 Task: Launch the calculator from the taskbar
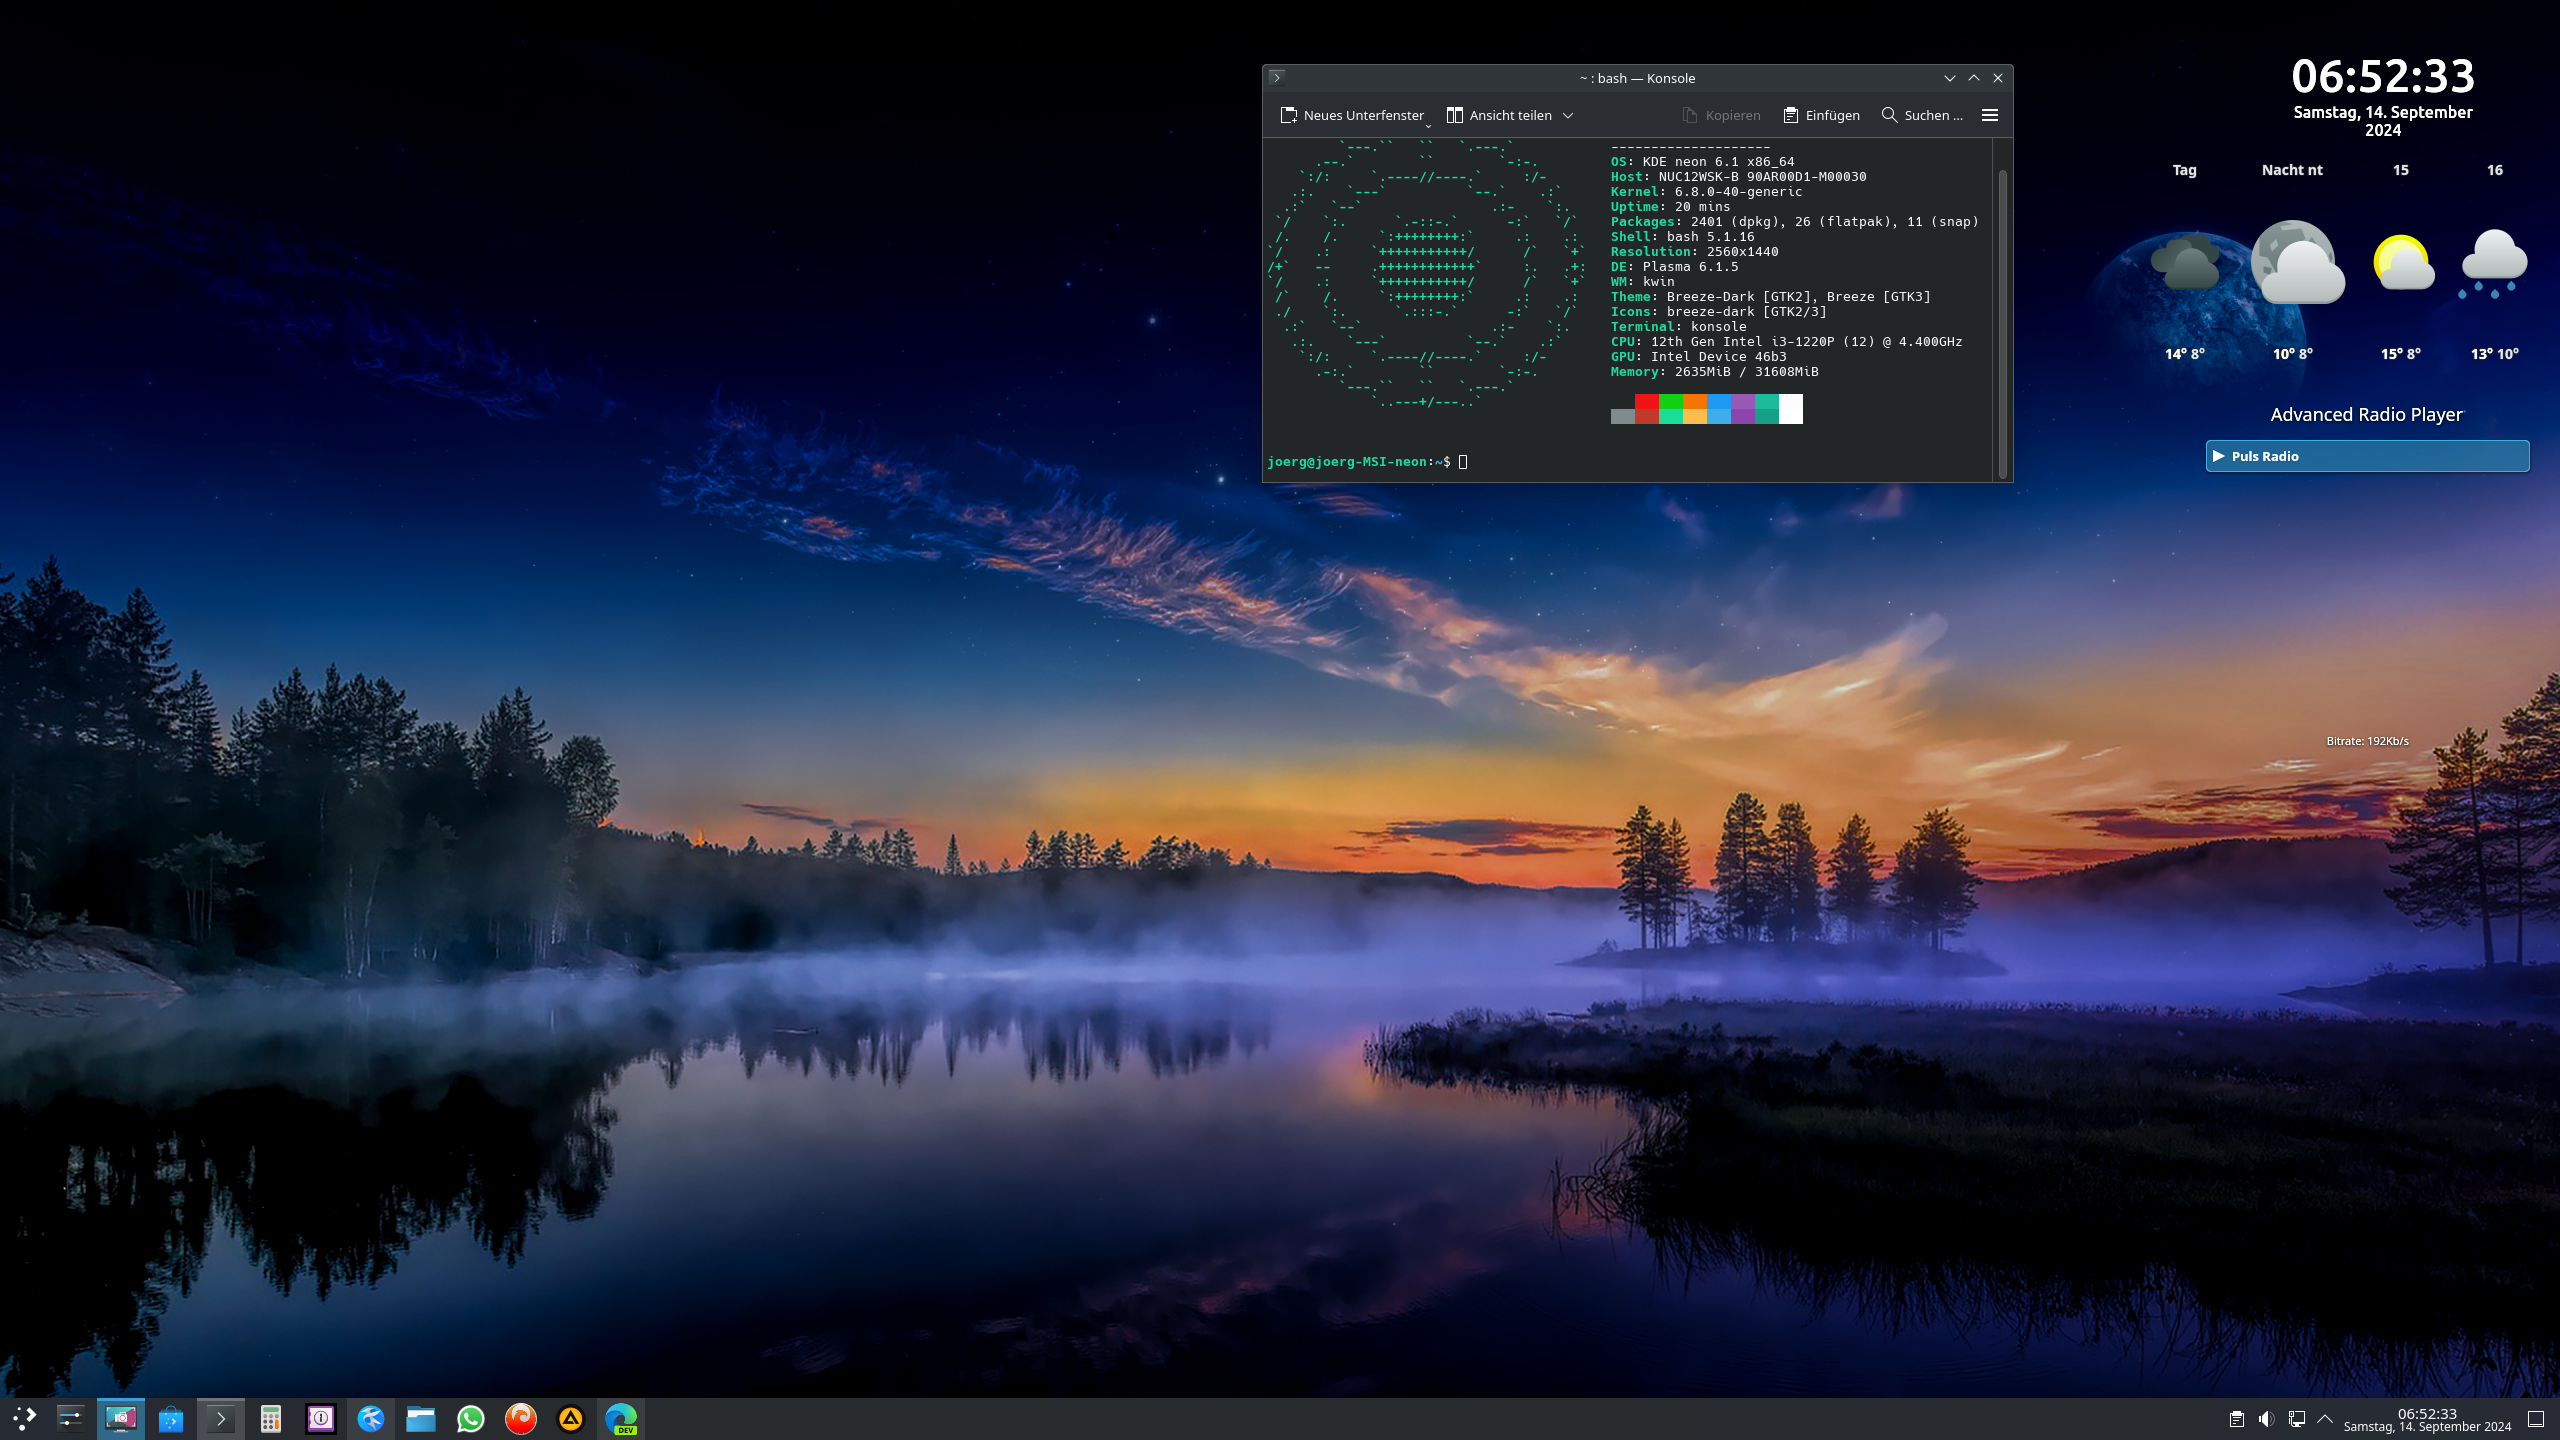(x=271, y=1418)
